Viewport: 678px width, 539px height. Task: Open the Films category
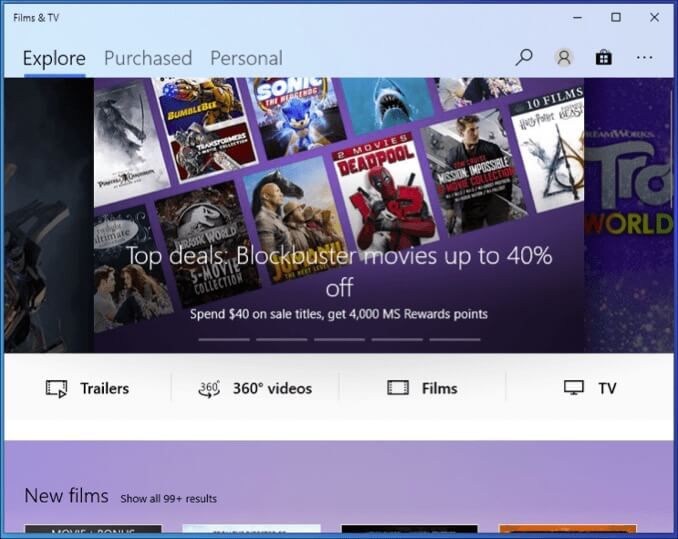422,388
